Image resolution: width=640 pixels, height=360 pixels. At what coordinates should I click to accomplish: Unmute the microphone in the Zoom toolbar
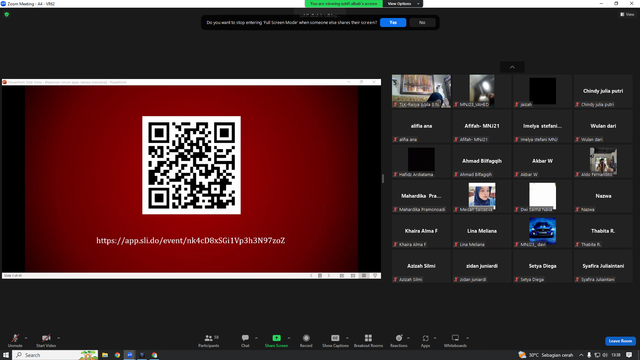click(x=15, y=340)
